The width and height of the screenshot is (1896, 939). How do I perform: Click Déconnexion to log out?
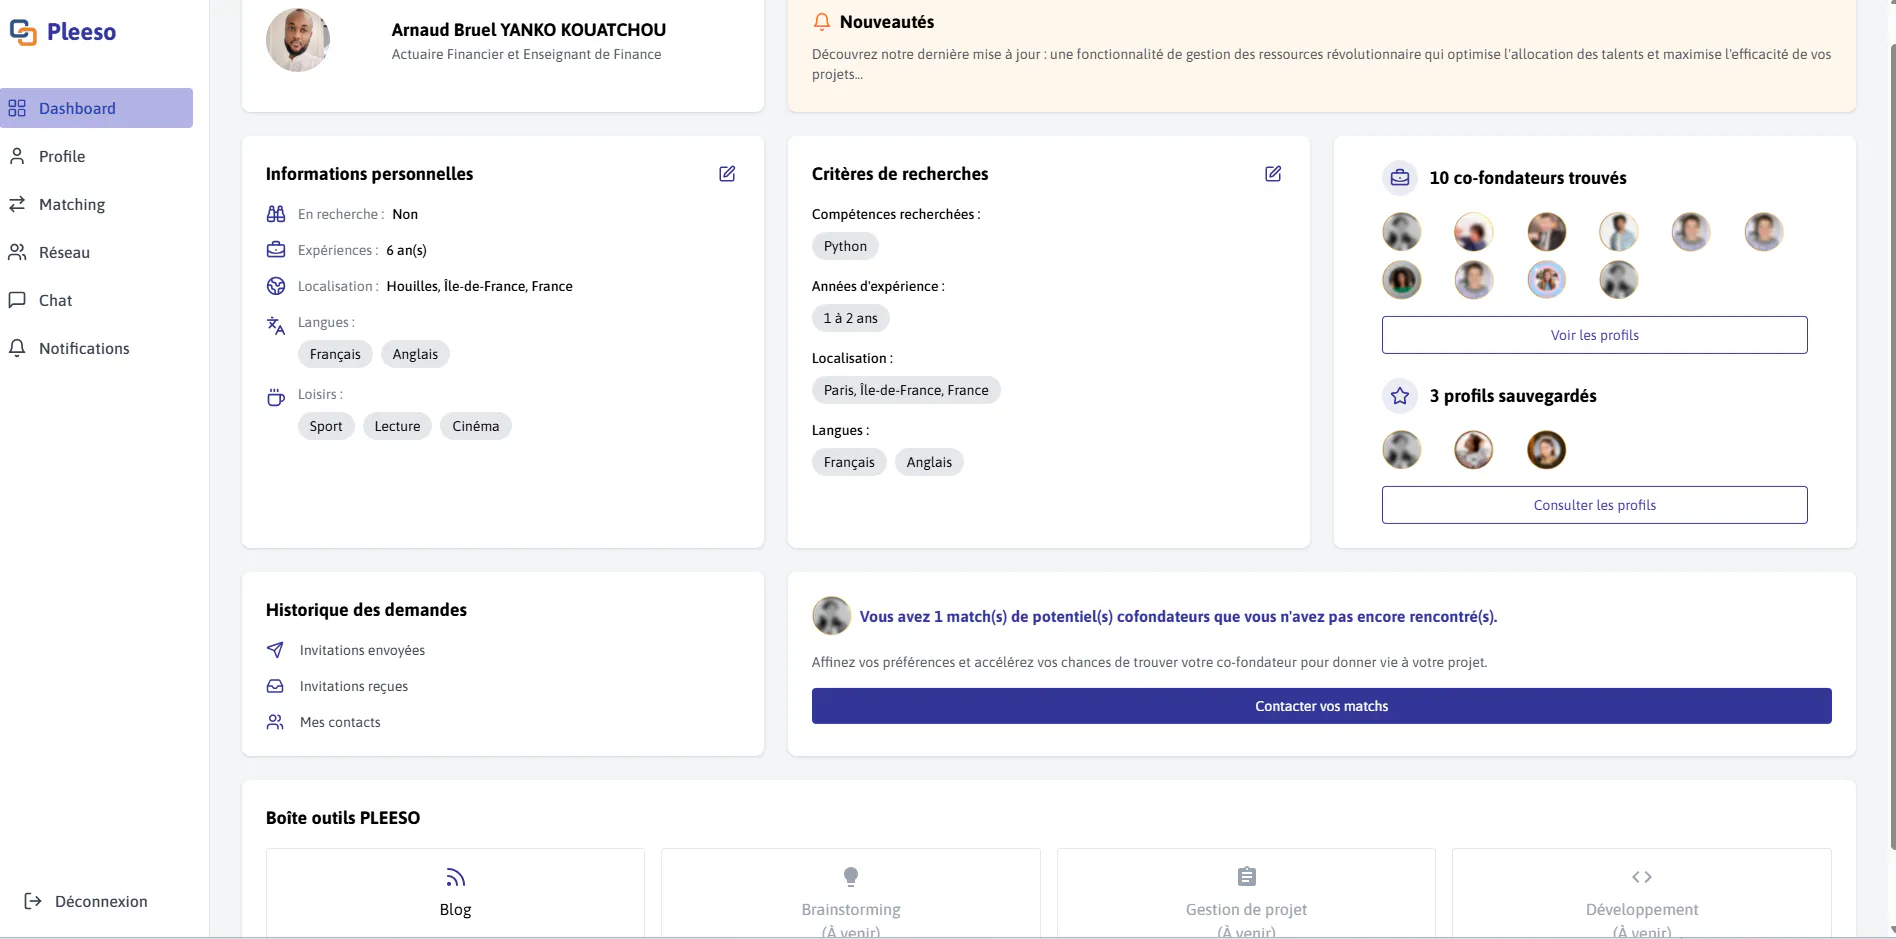pos(86,901)
